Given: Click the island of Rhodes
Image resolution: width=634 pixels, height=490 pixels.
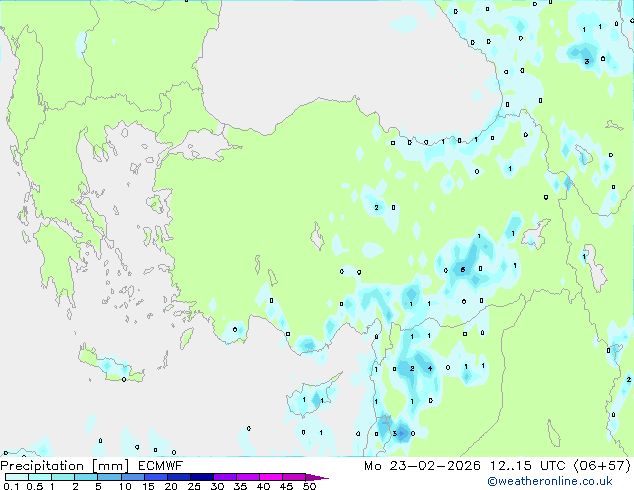Looking at the screenshot, I should tap(186, 338).
